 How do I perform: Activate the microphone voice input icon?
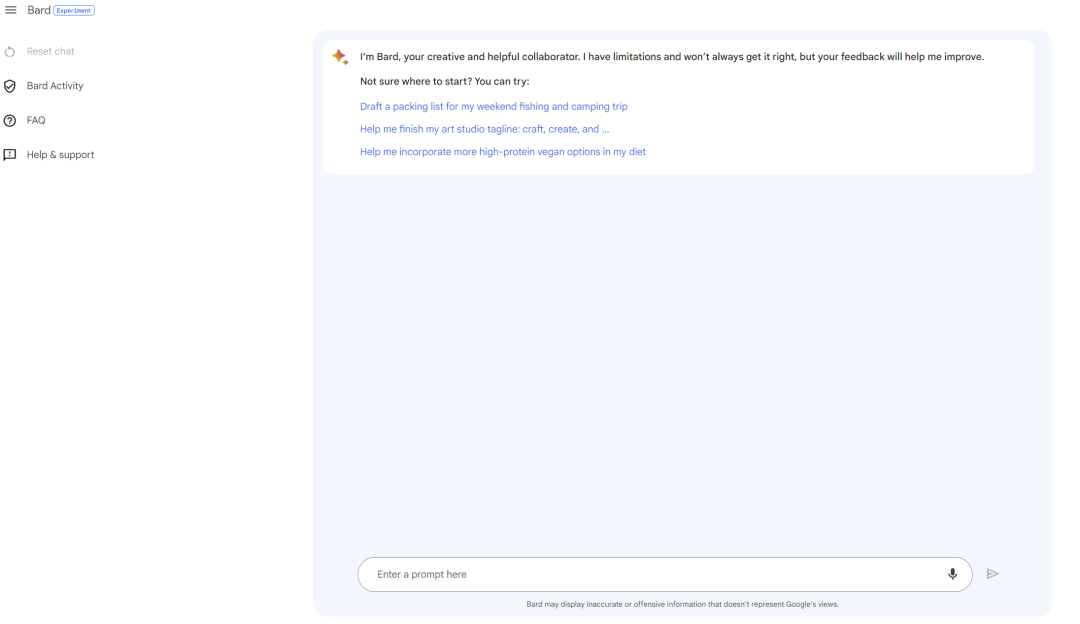click(x=952, y=574)
